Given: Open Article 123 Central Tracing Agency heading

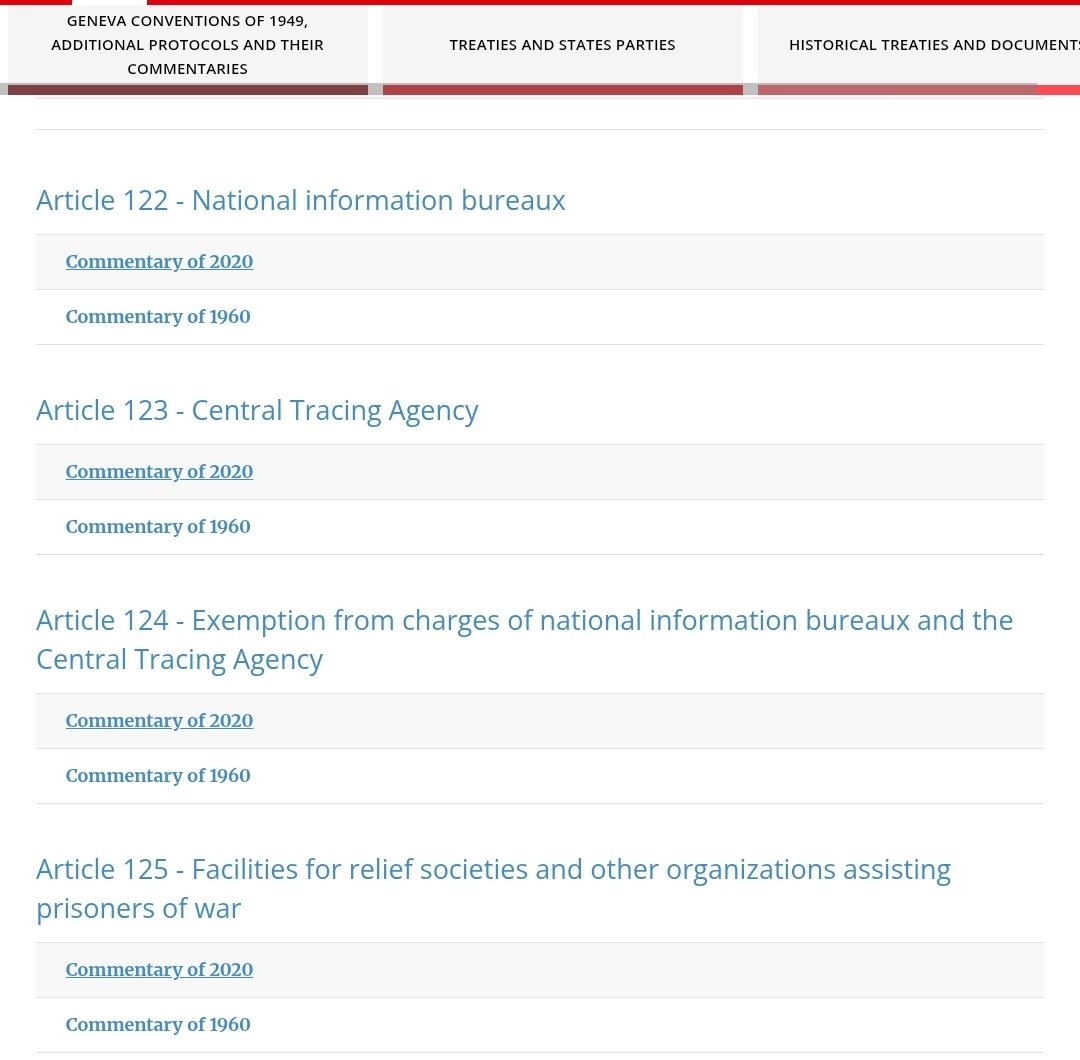Looking at the screenshot, I should tap(257, 411).
